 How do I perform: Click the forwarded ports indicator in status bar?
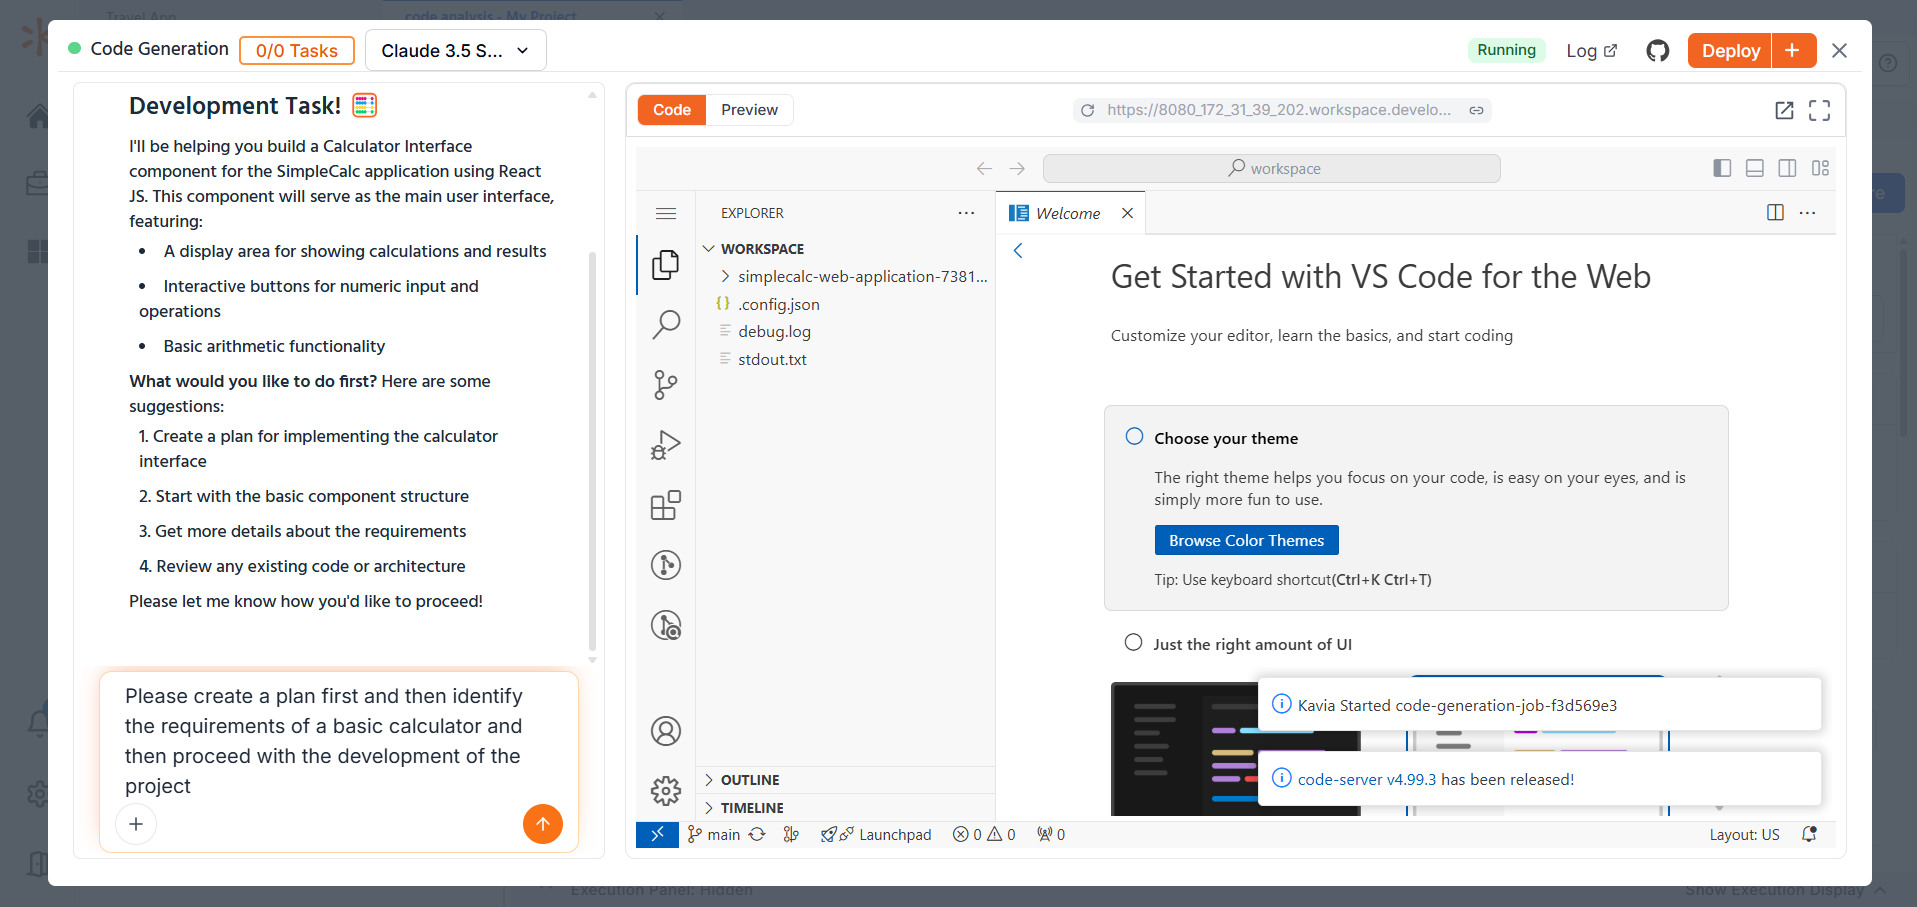(x=1051, y=834)
